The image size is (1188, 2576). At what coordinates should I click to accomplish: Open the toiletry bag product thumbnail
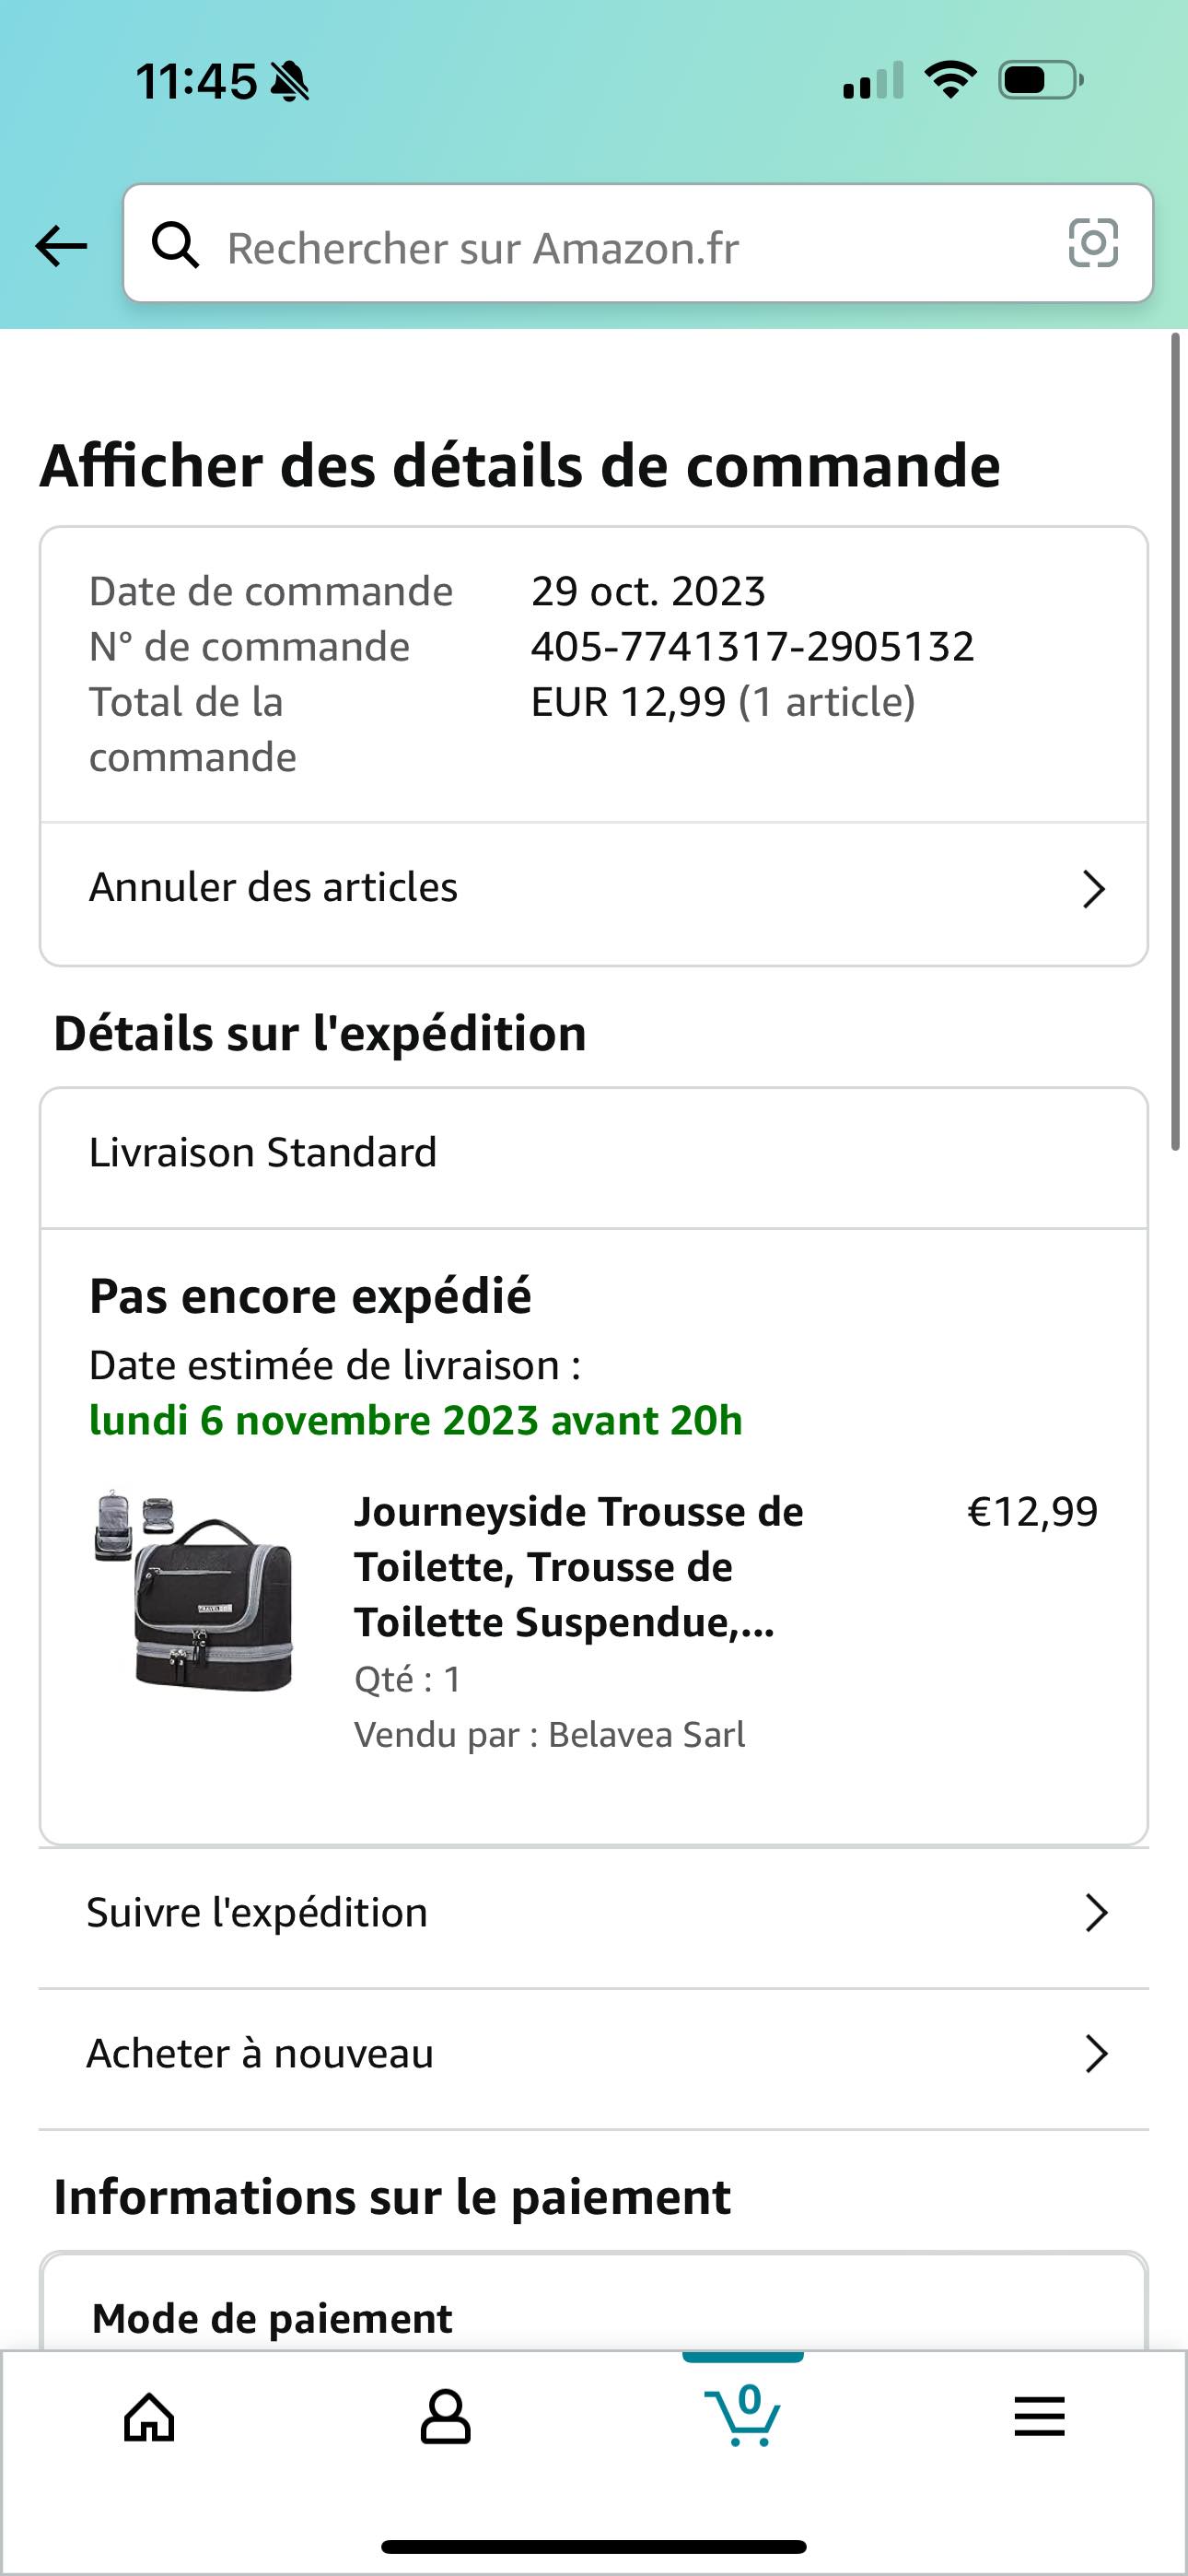point(195,1591)
